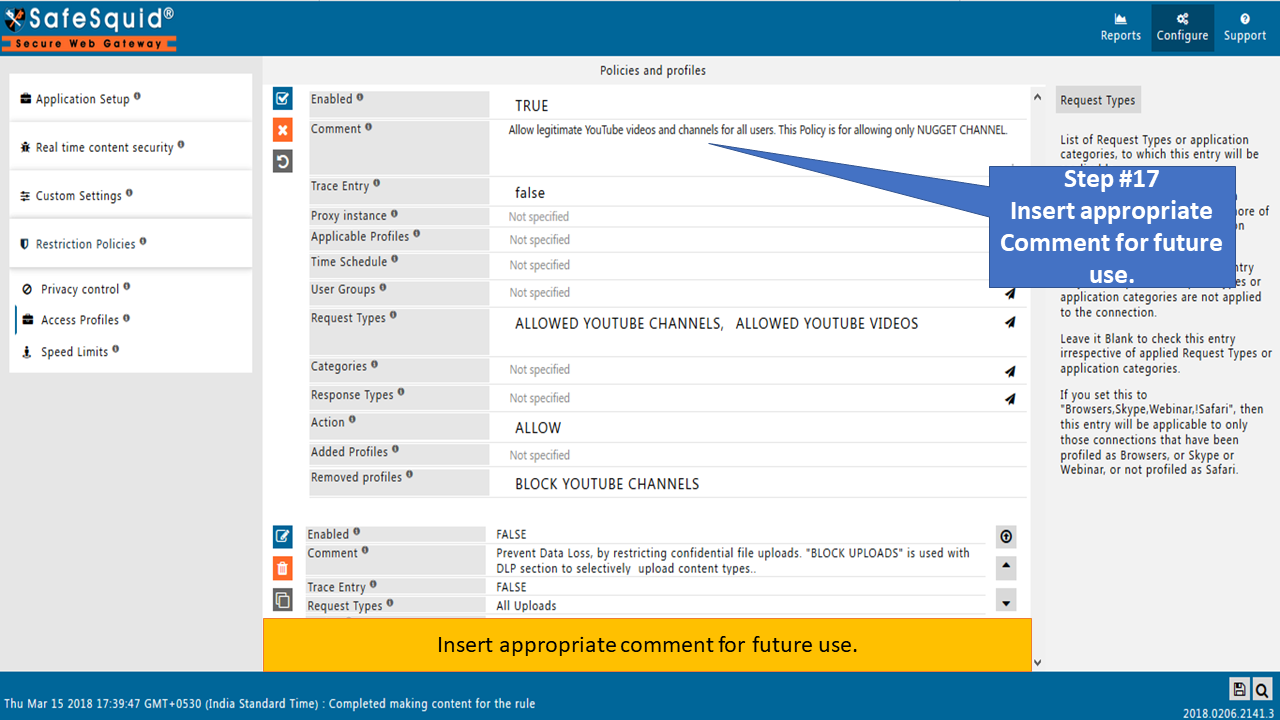Screen dimensions: 1280x720
Task: Edit the Block Uploads policy entry
Action: tap(283, 536)
